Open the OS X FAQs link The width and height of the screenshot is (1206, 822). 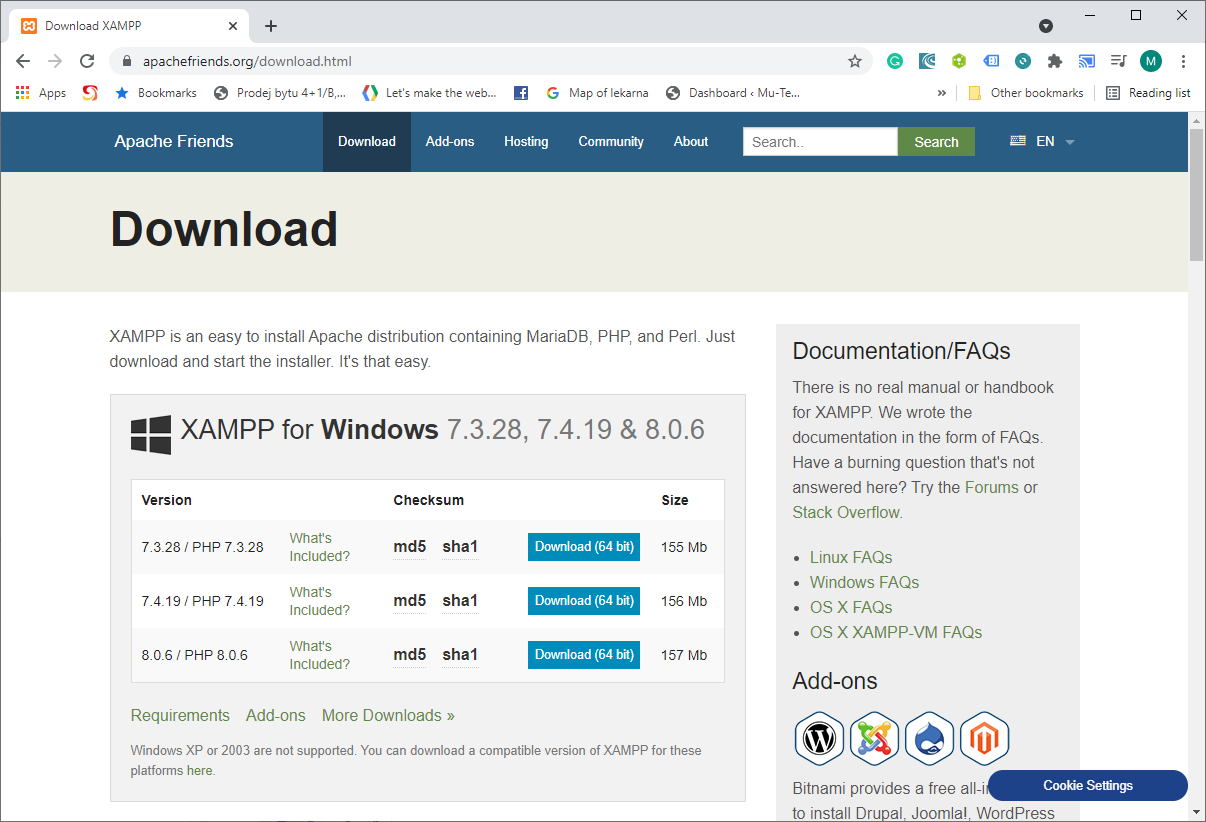click(x=851, y=608)
